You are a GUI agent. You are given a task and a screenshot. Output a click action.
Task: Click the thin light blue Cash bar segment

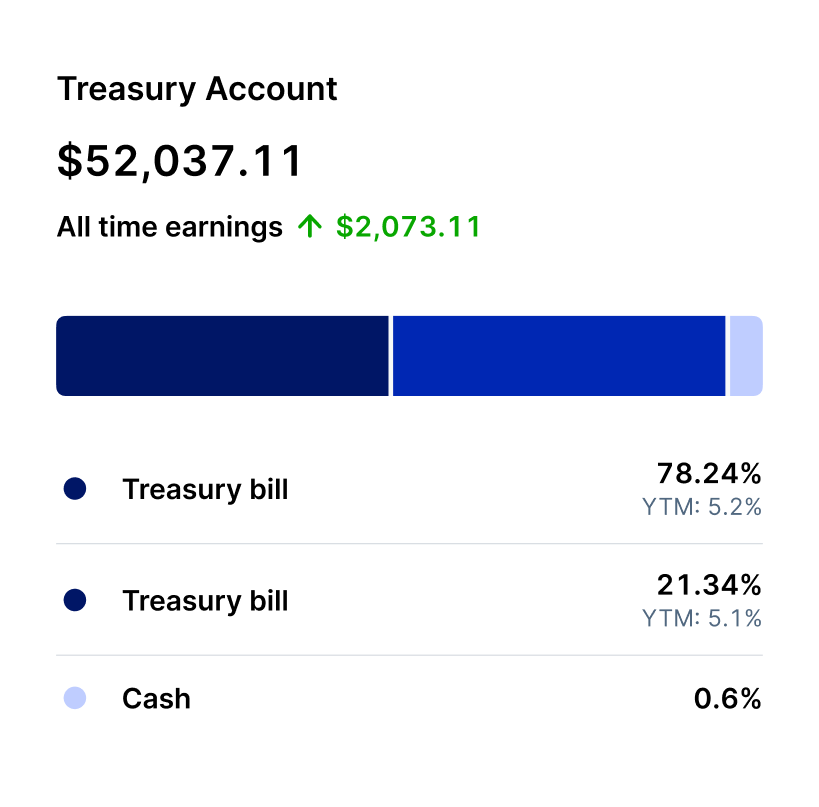click(x=746, y=356)
